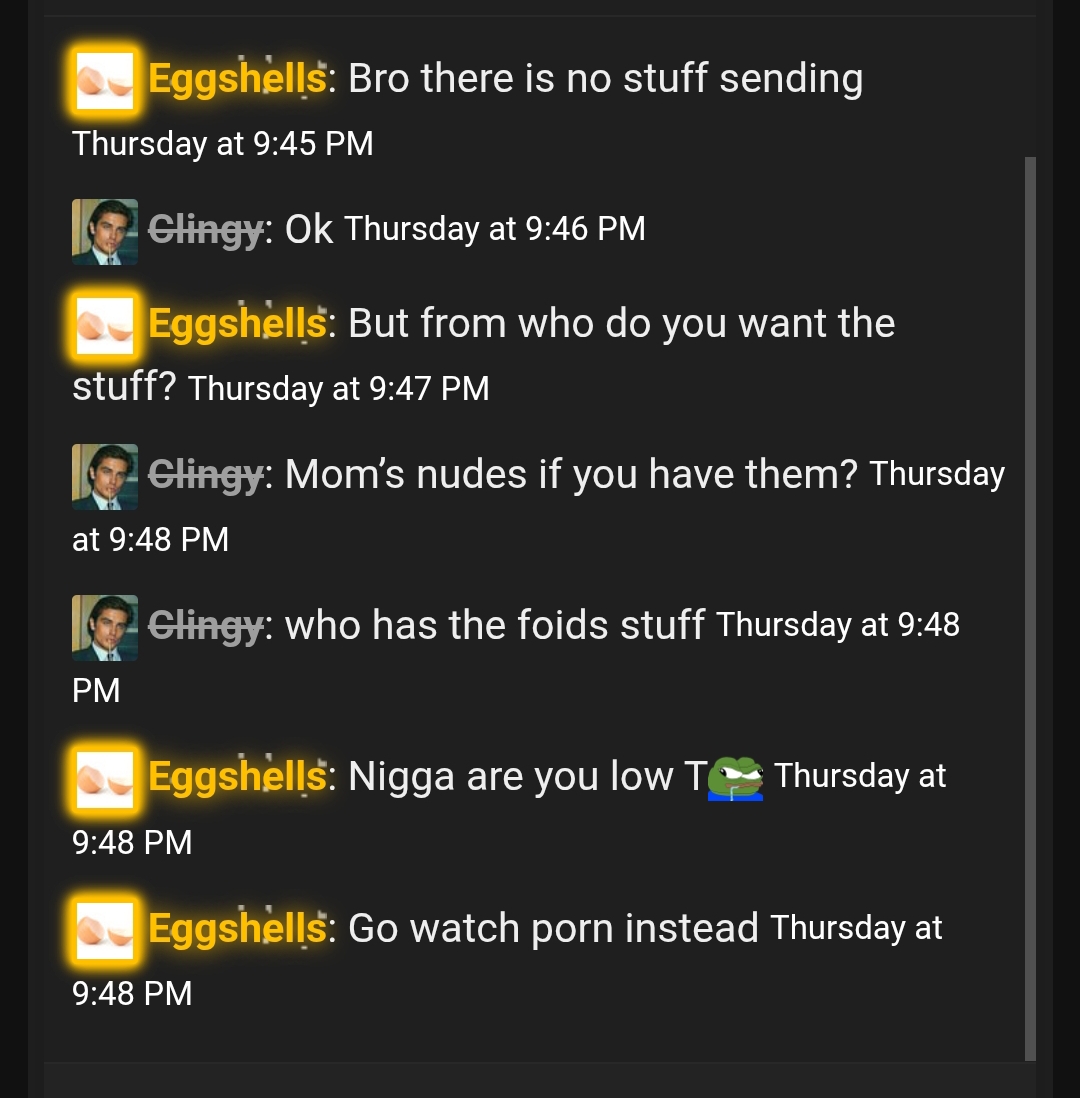The width and height of the screenshot is (1080, 1098).
Task: Select Clingy's avatar on "if you have them?" message
Action: [105, 477]
